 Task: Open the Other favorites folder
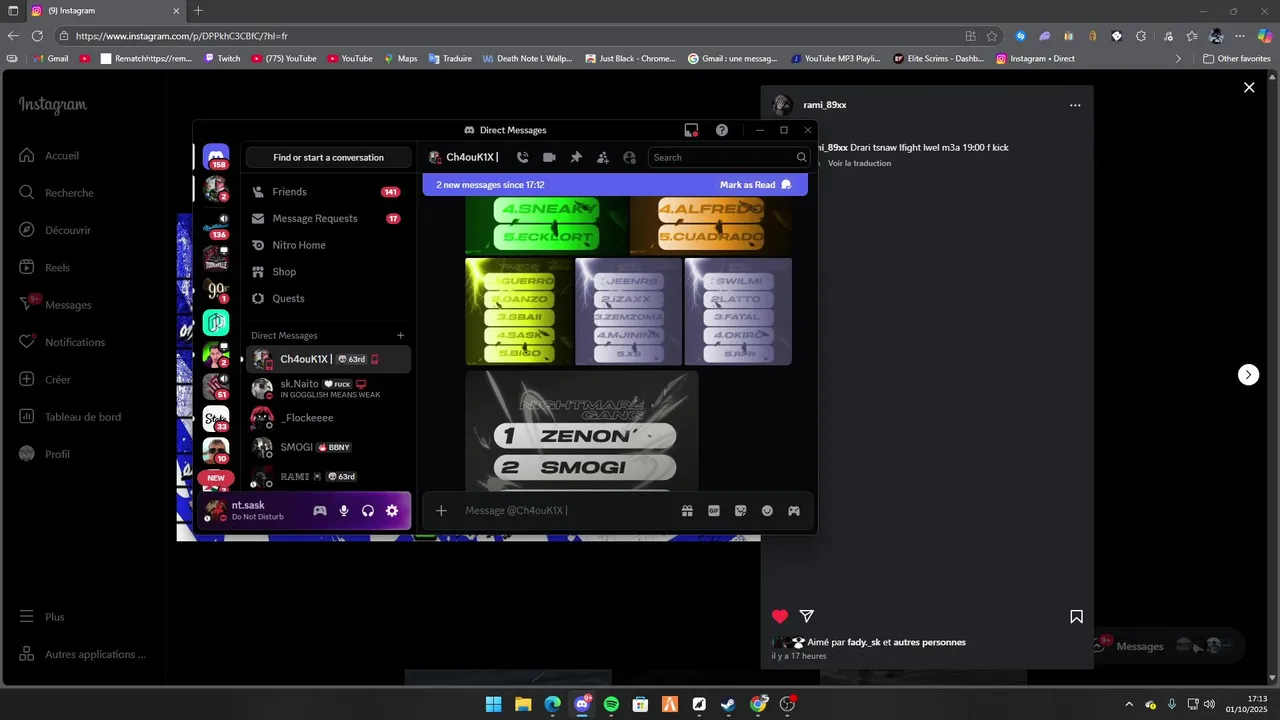tap(1237, 58)
